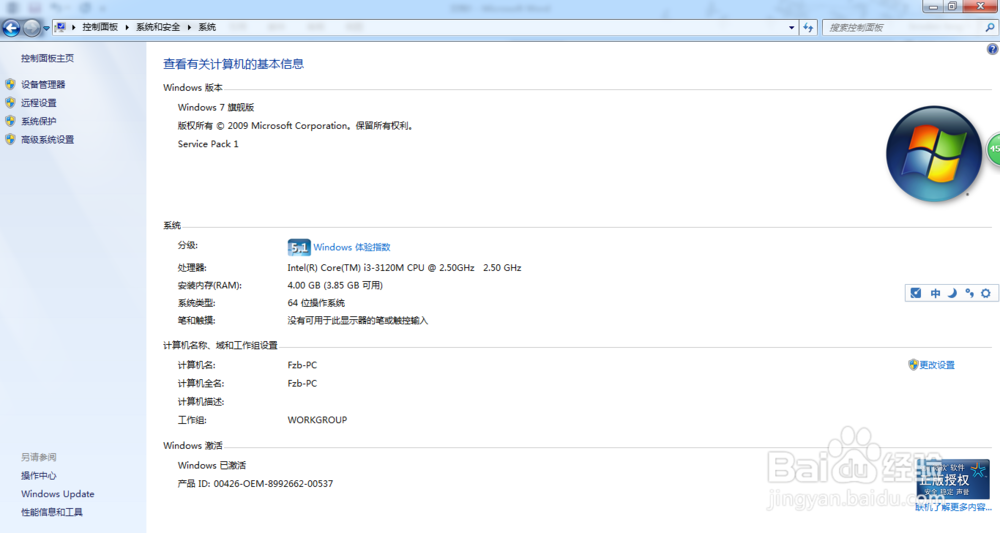Click the Windows 已激活 status text
Viewport: 1000px width, 533px height.
(x=212, y=465)
